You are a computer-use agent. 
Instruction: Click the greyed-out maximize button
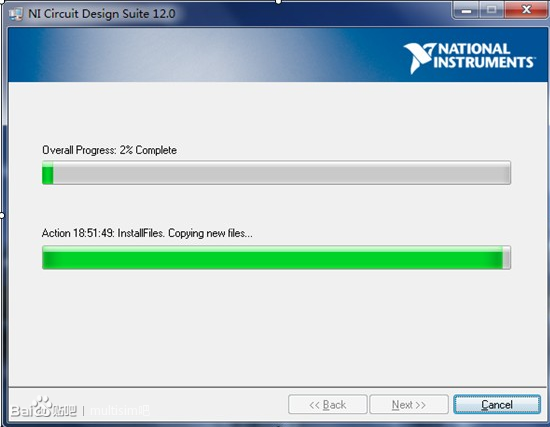click(491, 11)
